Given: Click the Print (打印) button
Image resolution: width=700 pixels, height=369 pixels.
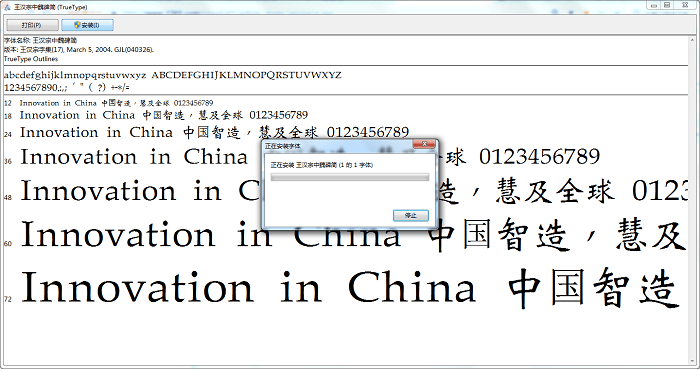Looking at the screenshot, I should (32, 25).
